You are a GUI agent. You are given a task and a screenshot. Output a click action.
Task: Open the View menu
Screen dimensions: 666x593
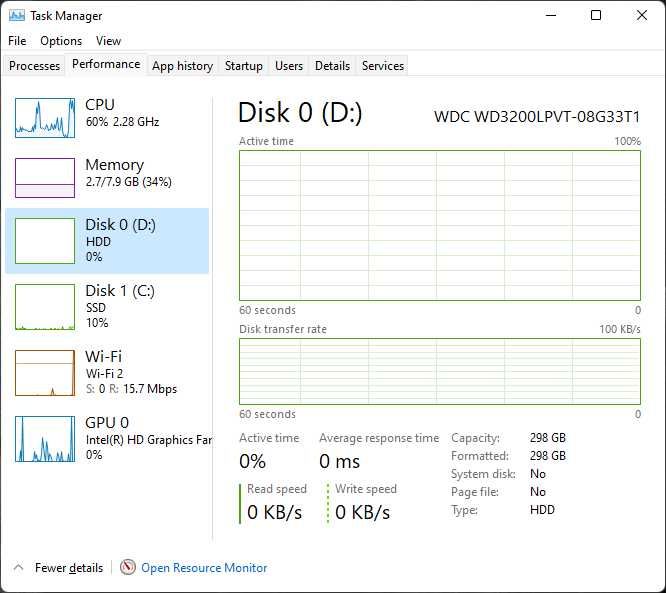coord(108,41)
